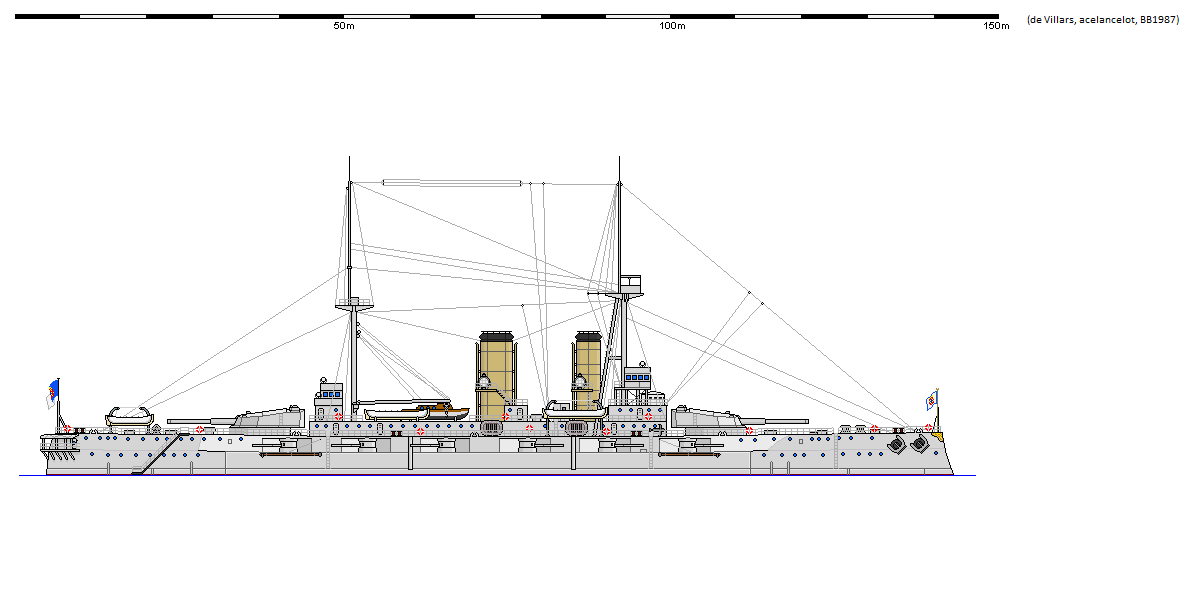
Task: Click the long horizontal aerial spreader between masts
Action: click(451, 183)
